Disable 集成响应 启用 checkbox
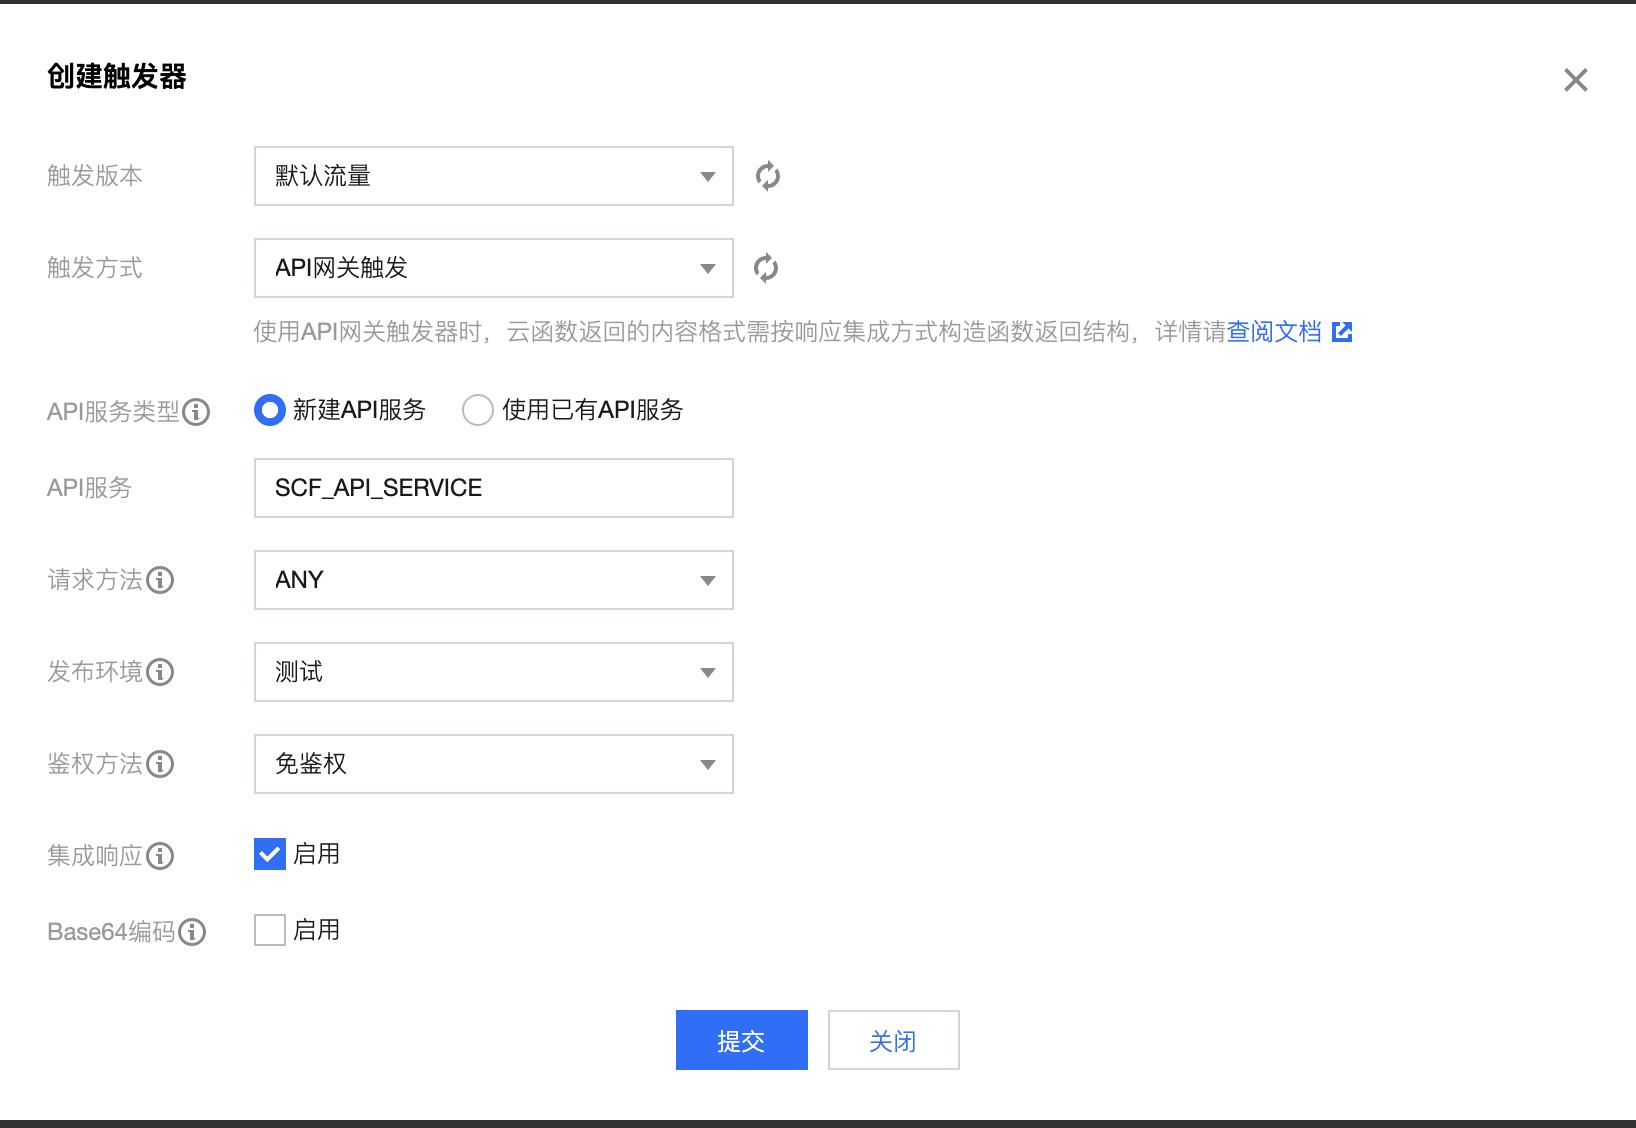 coord(270,854)
